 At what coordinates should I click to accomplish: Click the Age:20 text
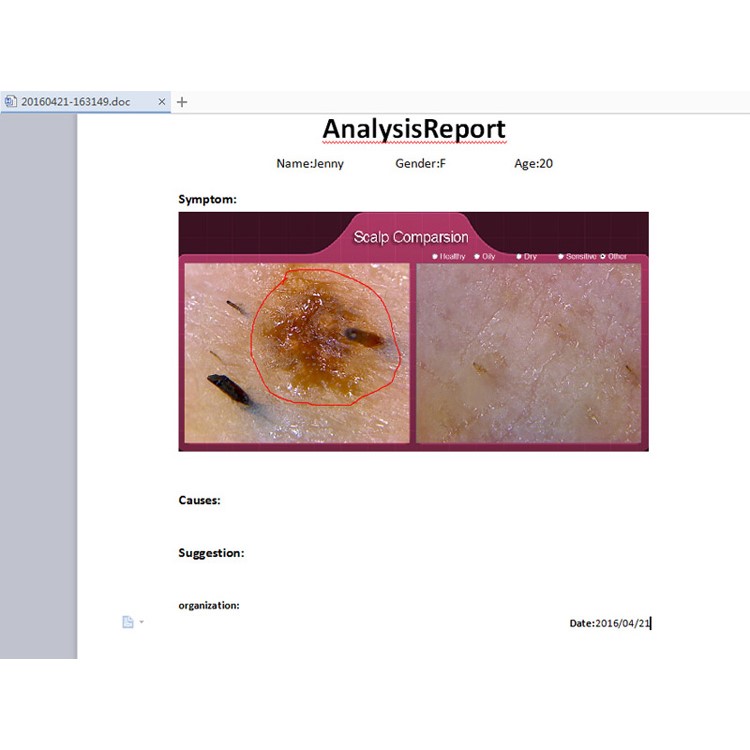click(533, 164)
